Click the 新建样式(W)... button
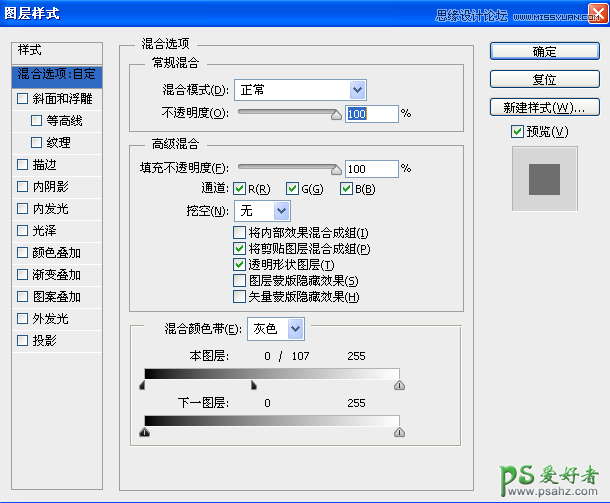The image size is (610, 503). click(x=544, y=107)
